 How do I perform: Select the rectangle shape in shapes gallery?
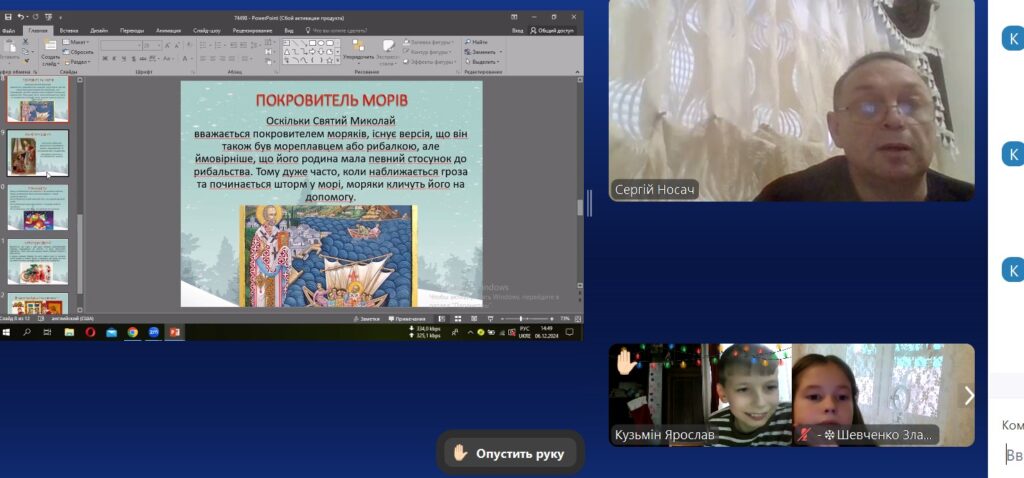point(312,43)
